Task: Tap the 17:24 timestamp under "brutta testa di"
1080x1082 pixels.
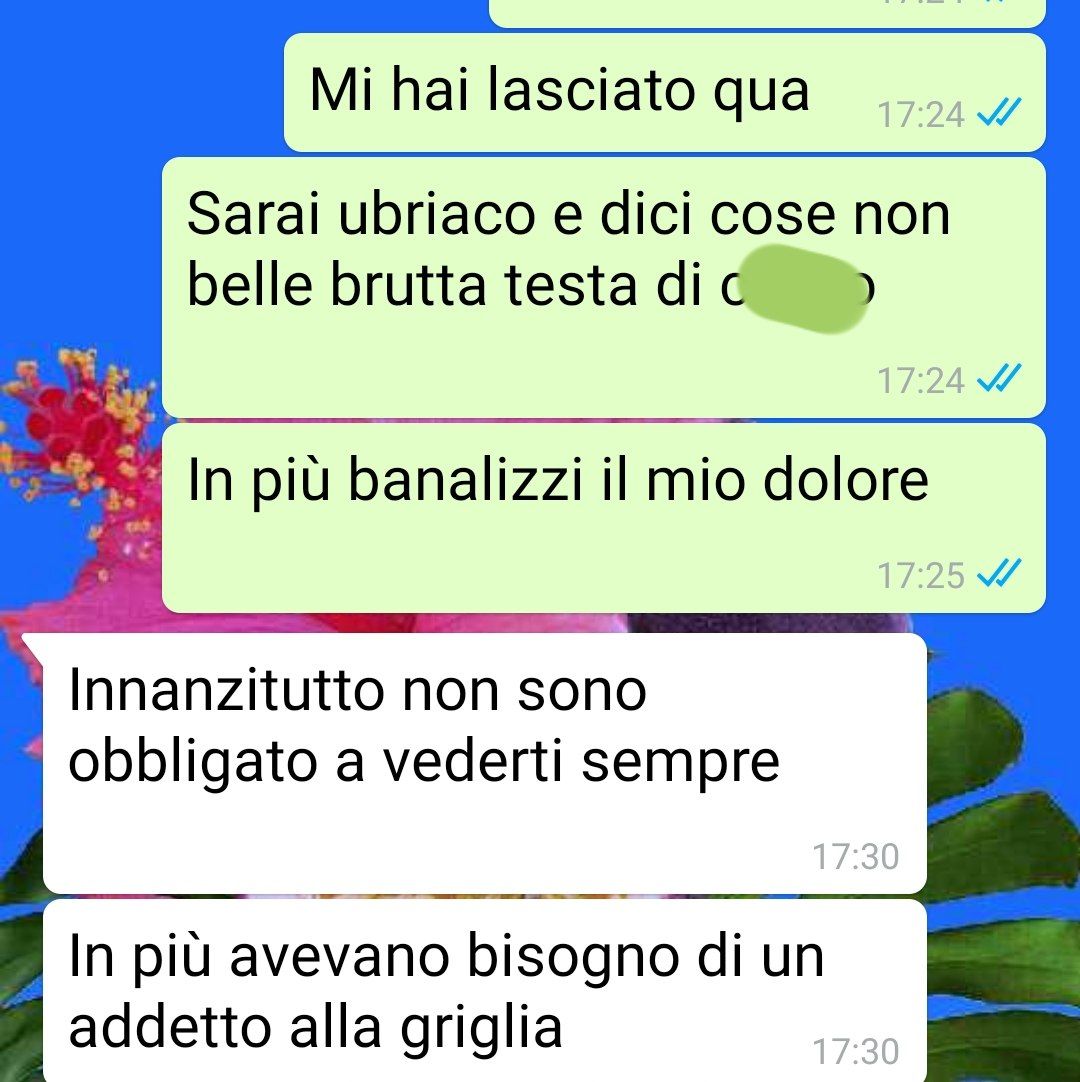Action: [x=921, y=380]
